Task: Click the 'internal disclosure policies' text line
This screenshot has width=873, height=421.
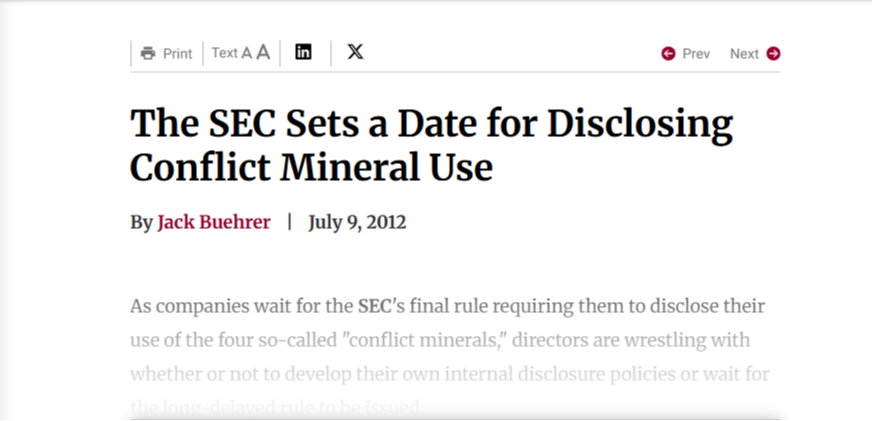Action: [x=450, y=374]
